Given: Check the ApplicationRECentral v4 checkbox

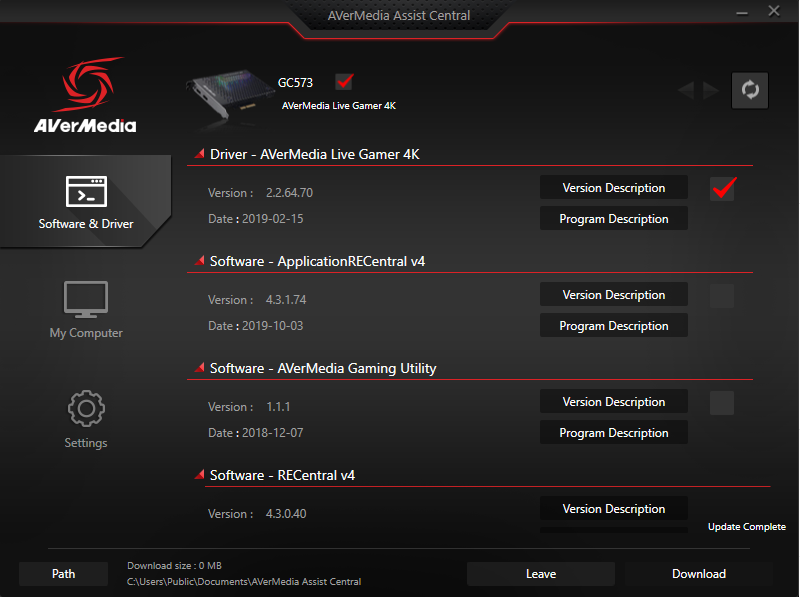Looking at the screenshot, I should point(722,295).
